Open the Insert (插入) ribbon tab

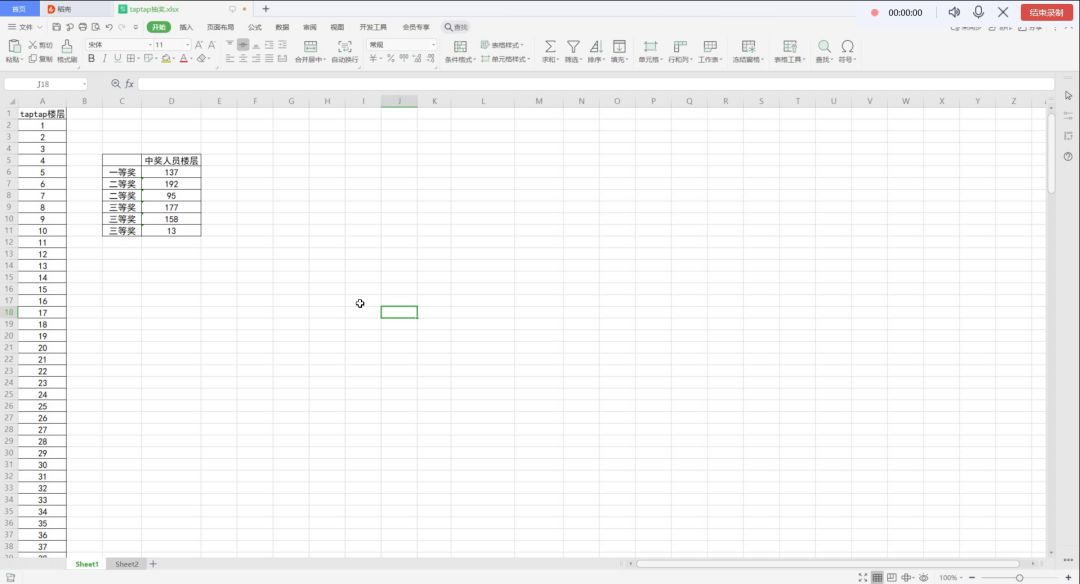coord(186,27)
